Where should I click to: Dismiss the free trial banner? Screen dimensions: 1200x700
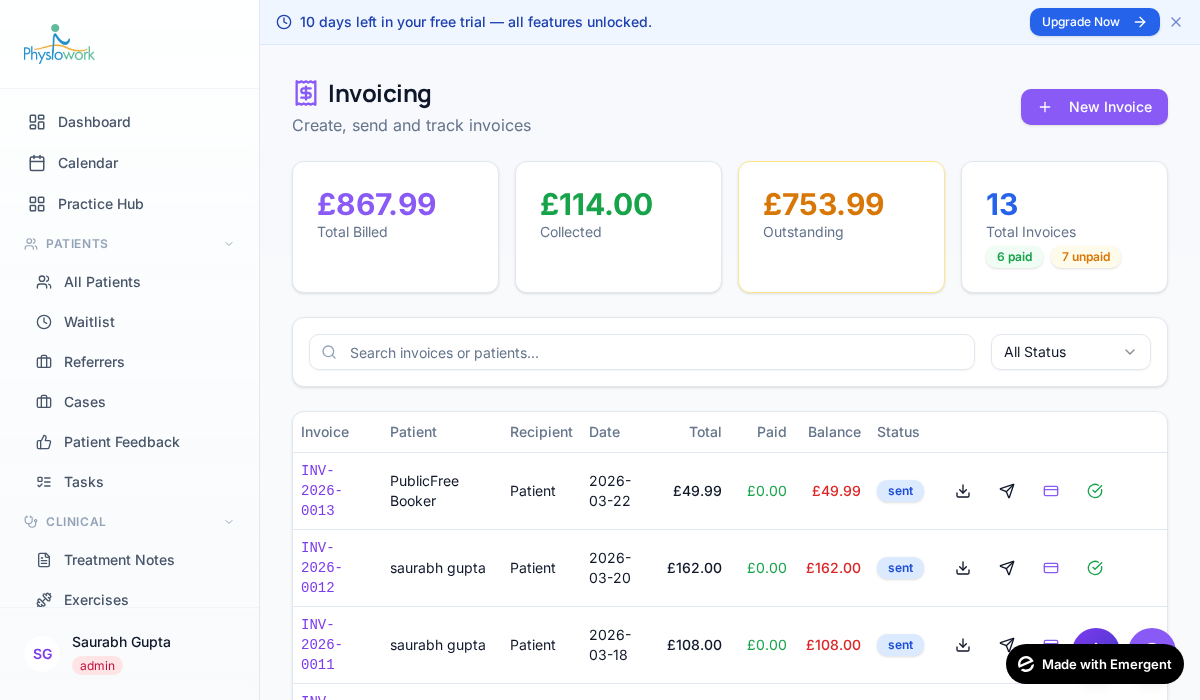coord(1176,22)
